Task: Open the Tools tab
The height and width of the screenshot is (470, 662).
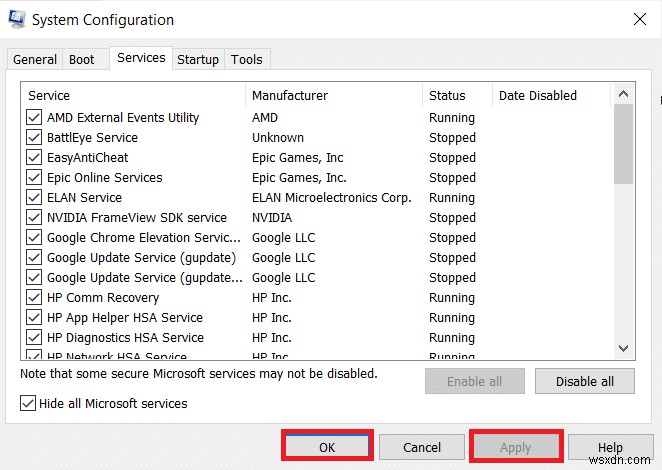Action: tap(247, 60)
